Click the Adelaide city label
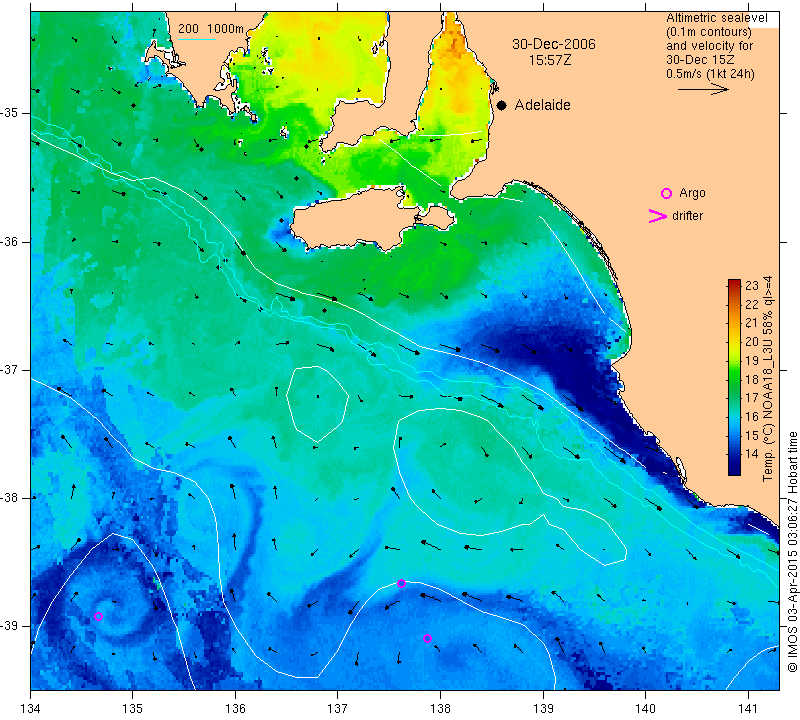 pyautogui.click(x=542, y=105)
